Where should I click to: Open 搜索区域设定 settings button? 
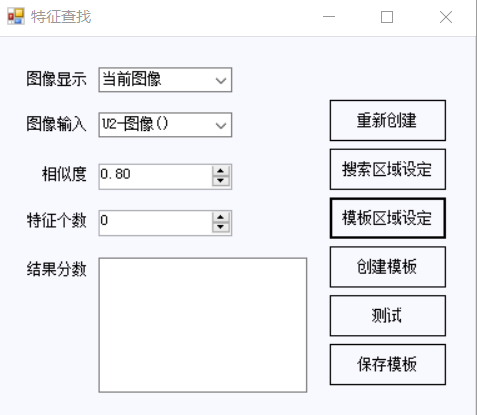coord(388,169)
